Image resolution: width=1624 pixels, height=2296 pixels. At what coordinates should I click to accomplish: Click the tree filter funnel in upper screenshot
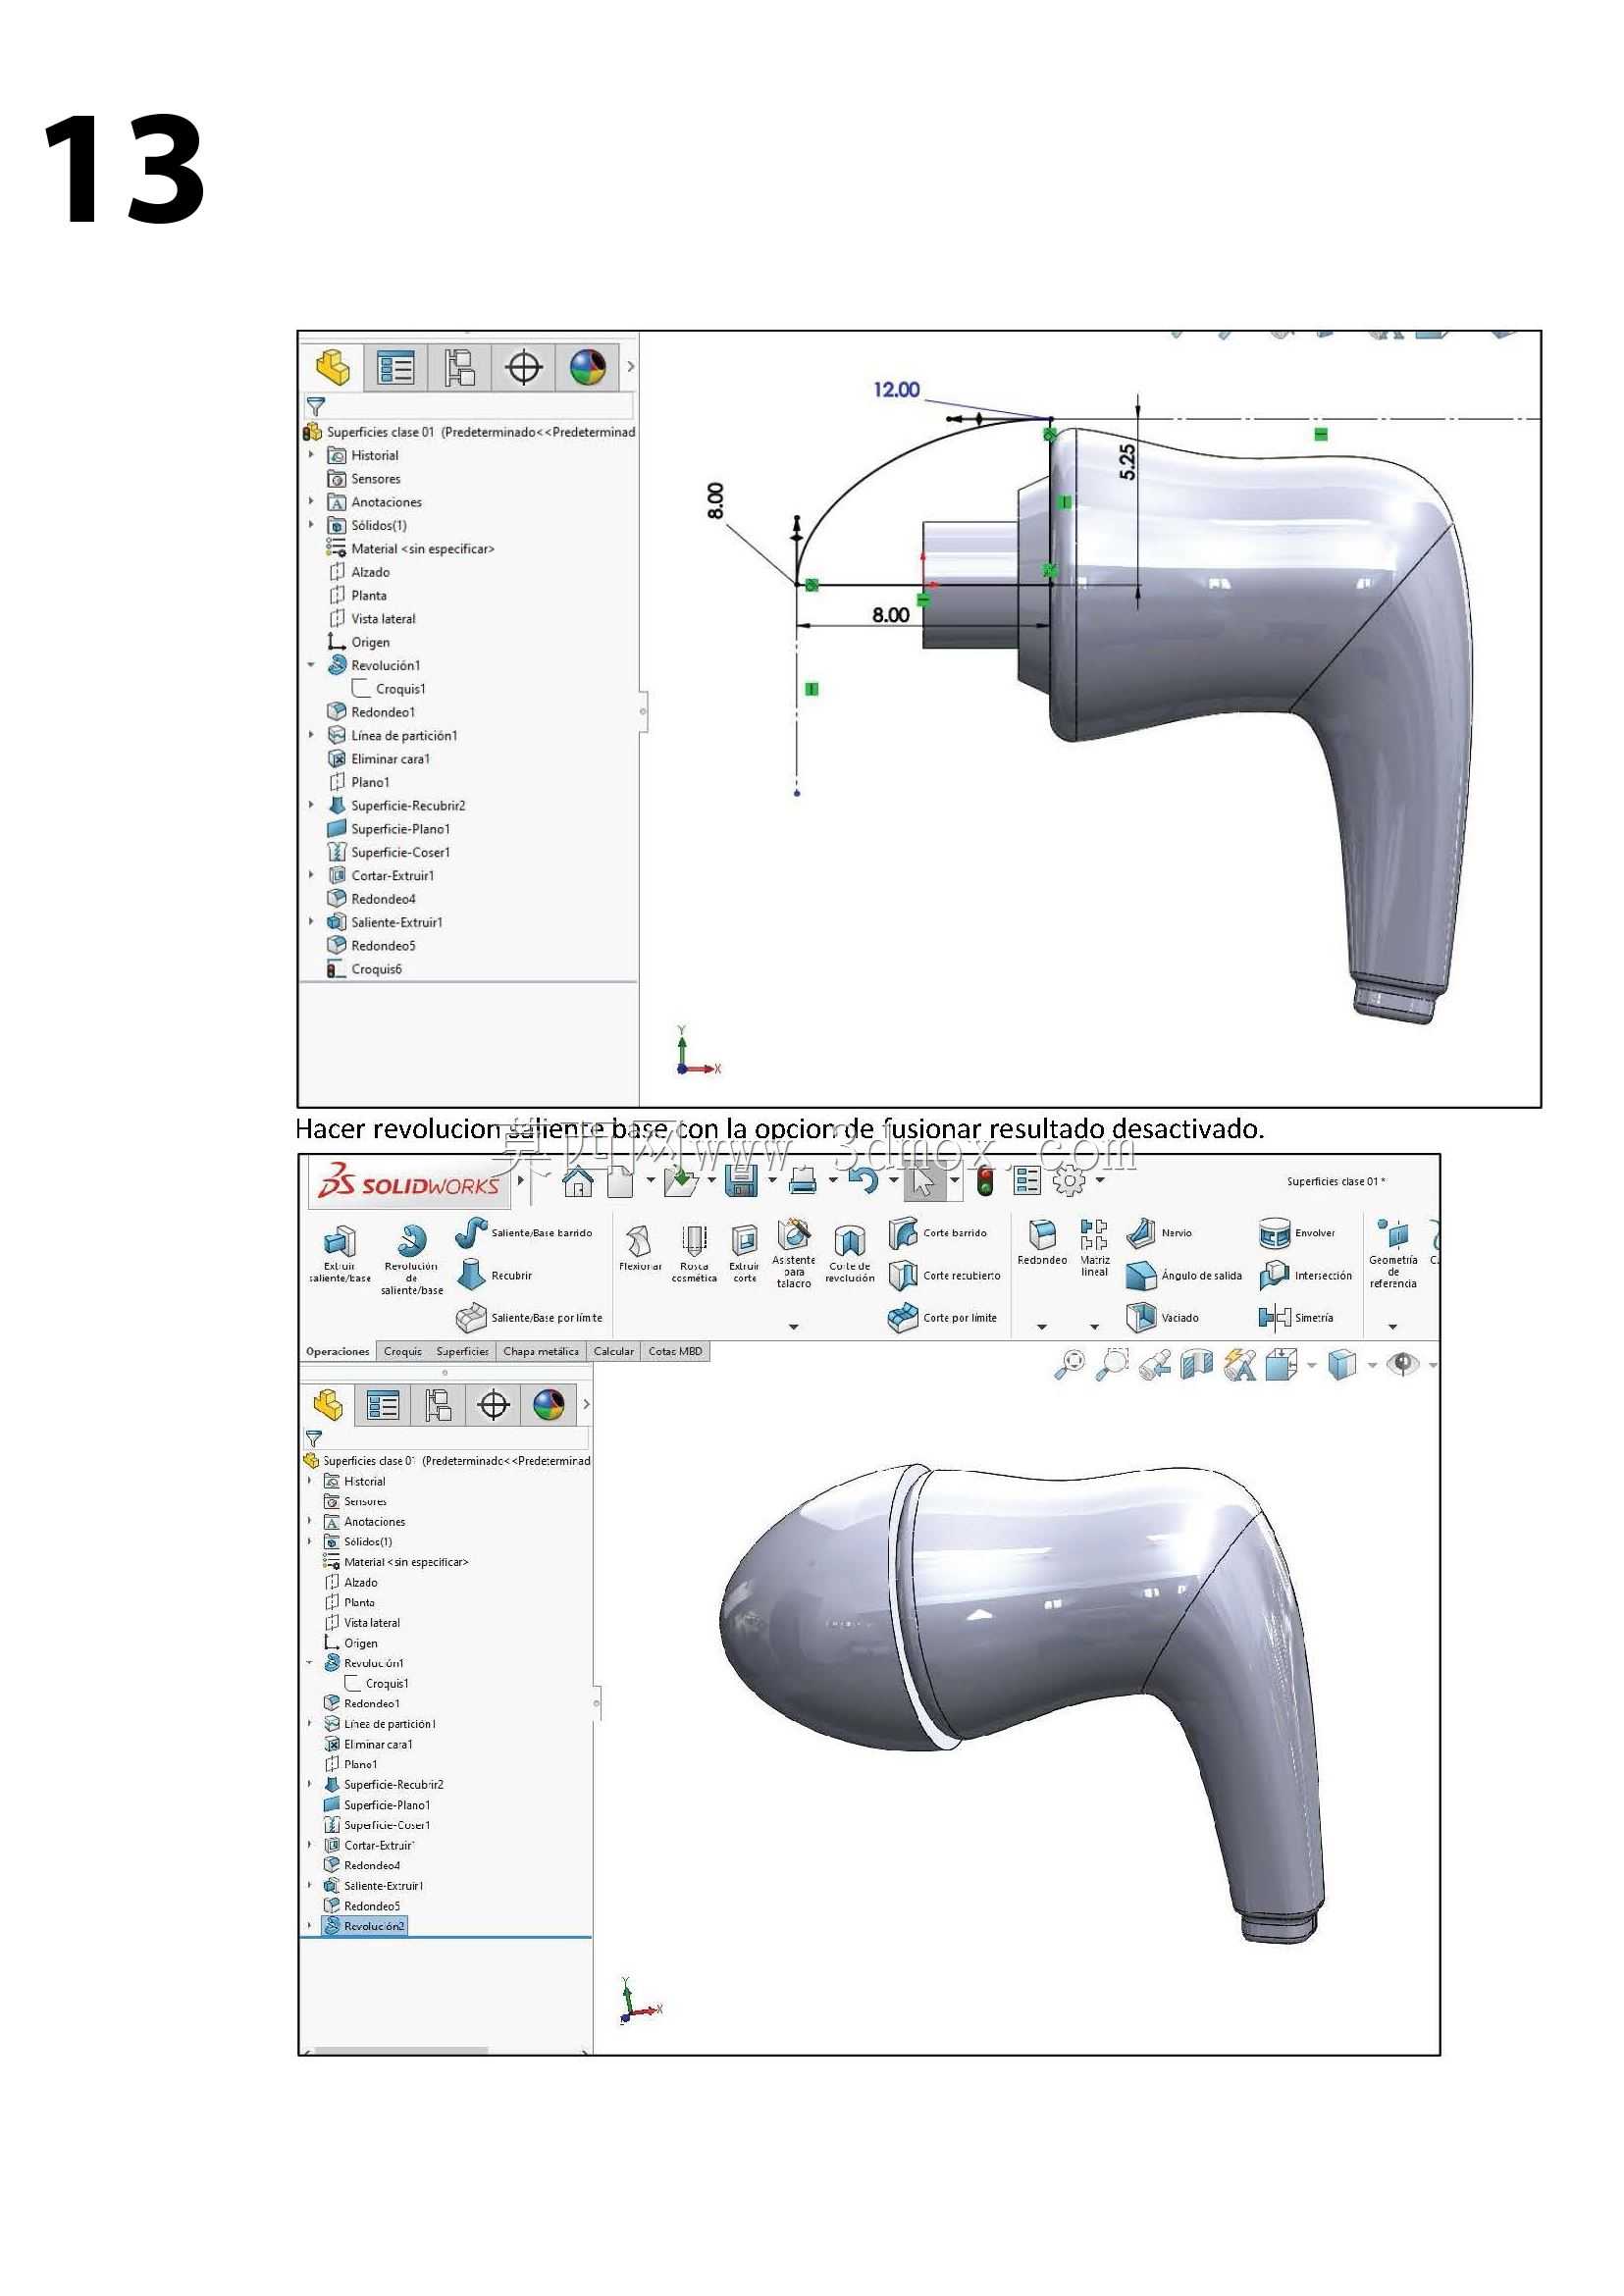(316, 407)
